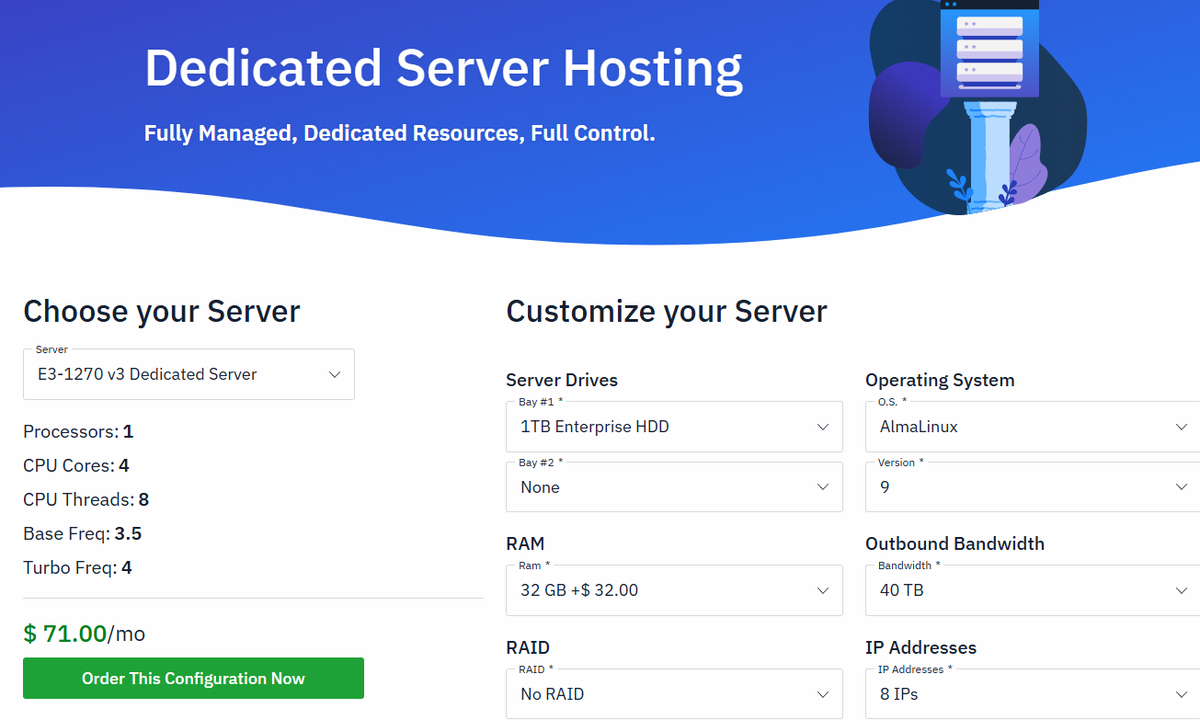Click the Fully Managed tagline text
The width and height of the screenshot is (1200, 720).
coord(399,133)
